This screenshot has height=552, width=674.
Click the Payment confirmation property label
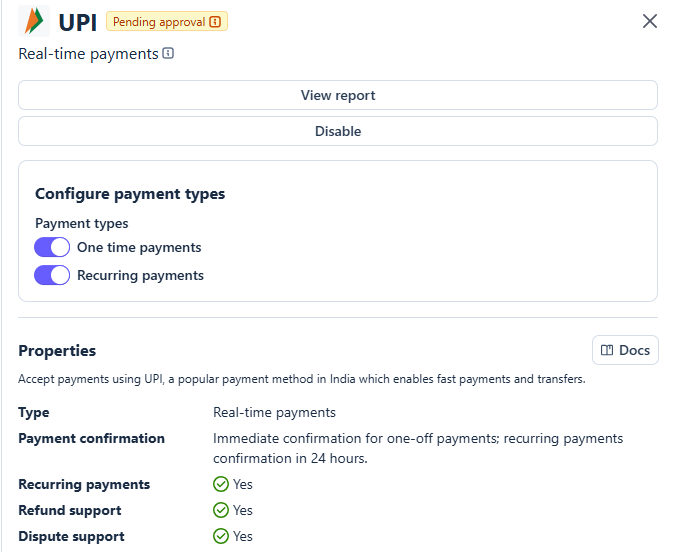pos(92,439)
